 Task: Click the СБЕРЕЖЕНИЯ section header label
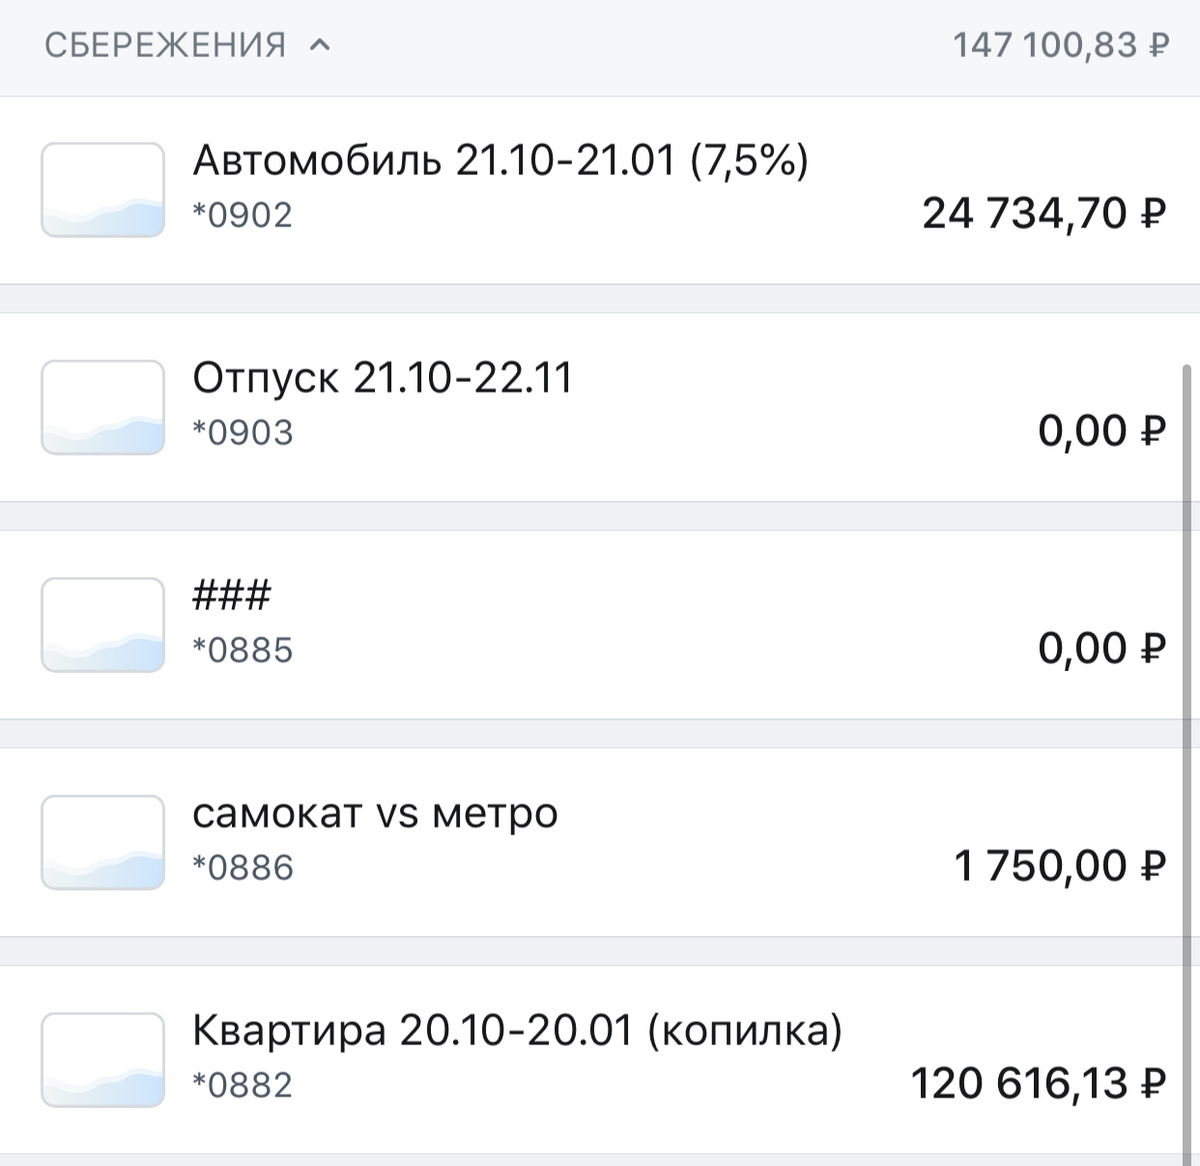coord(165,45)
